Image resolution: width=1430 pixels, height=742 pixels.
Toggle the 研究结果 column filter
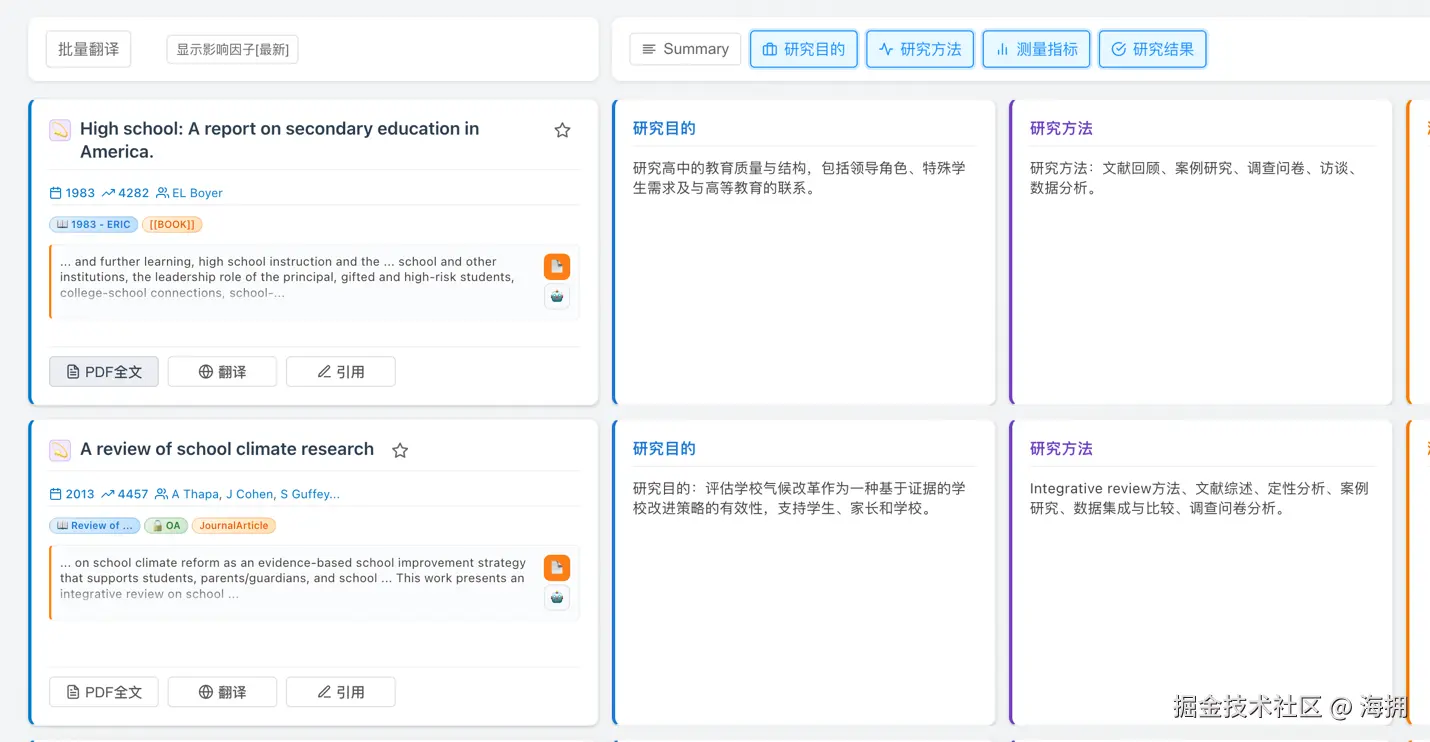1152,49
